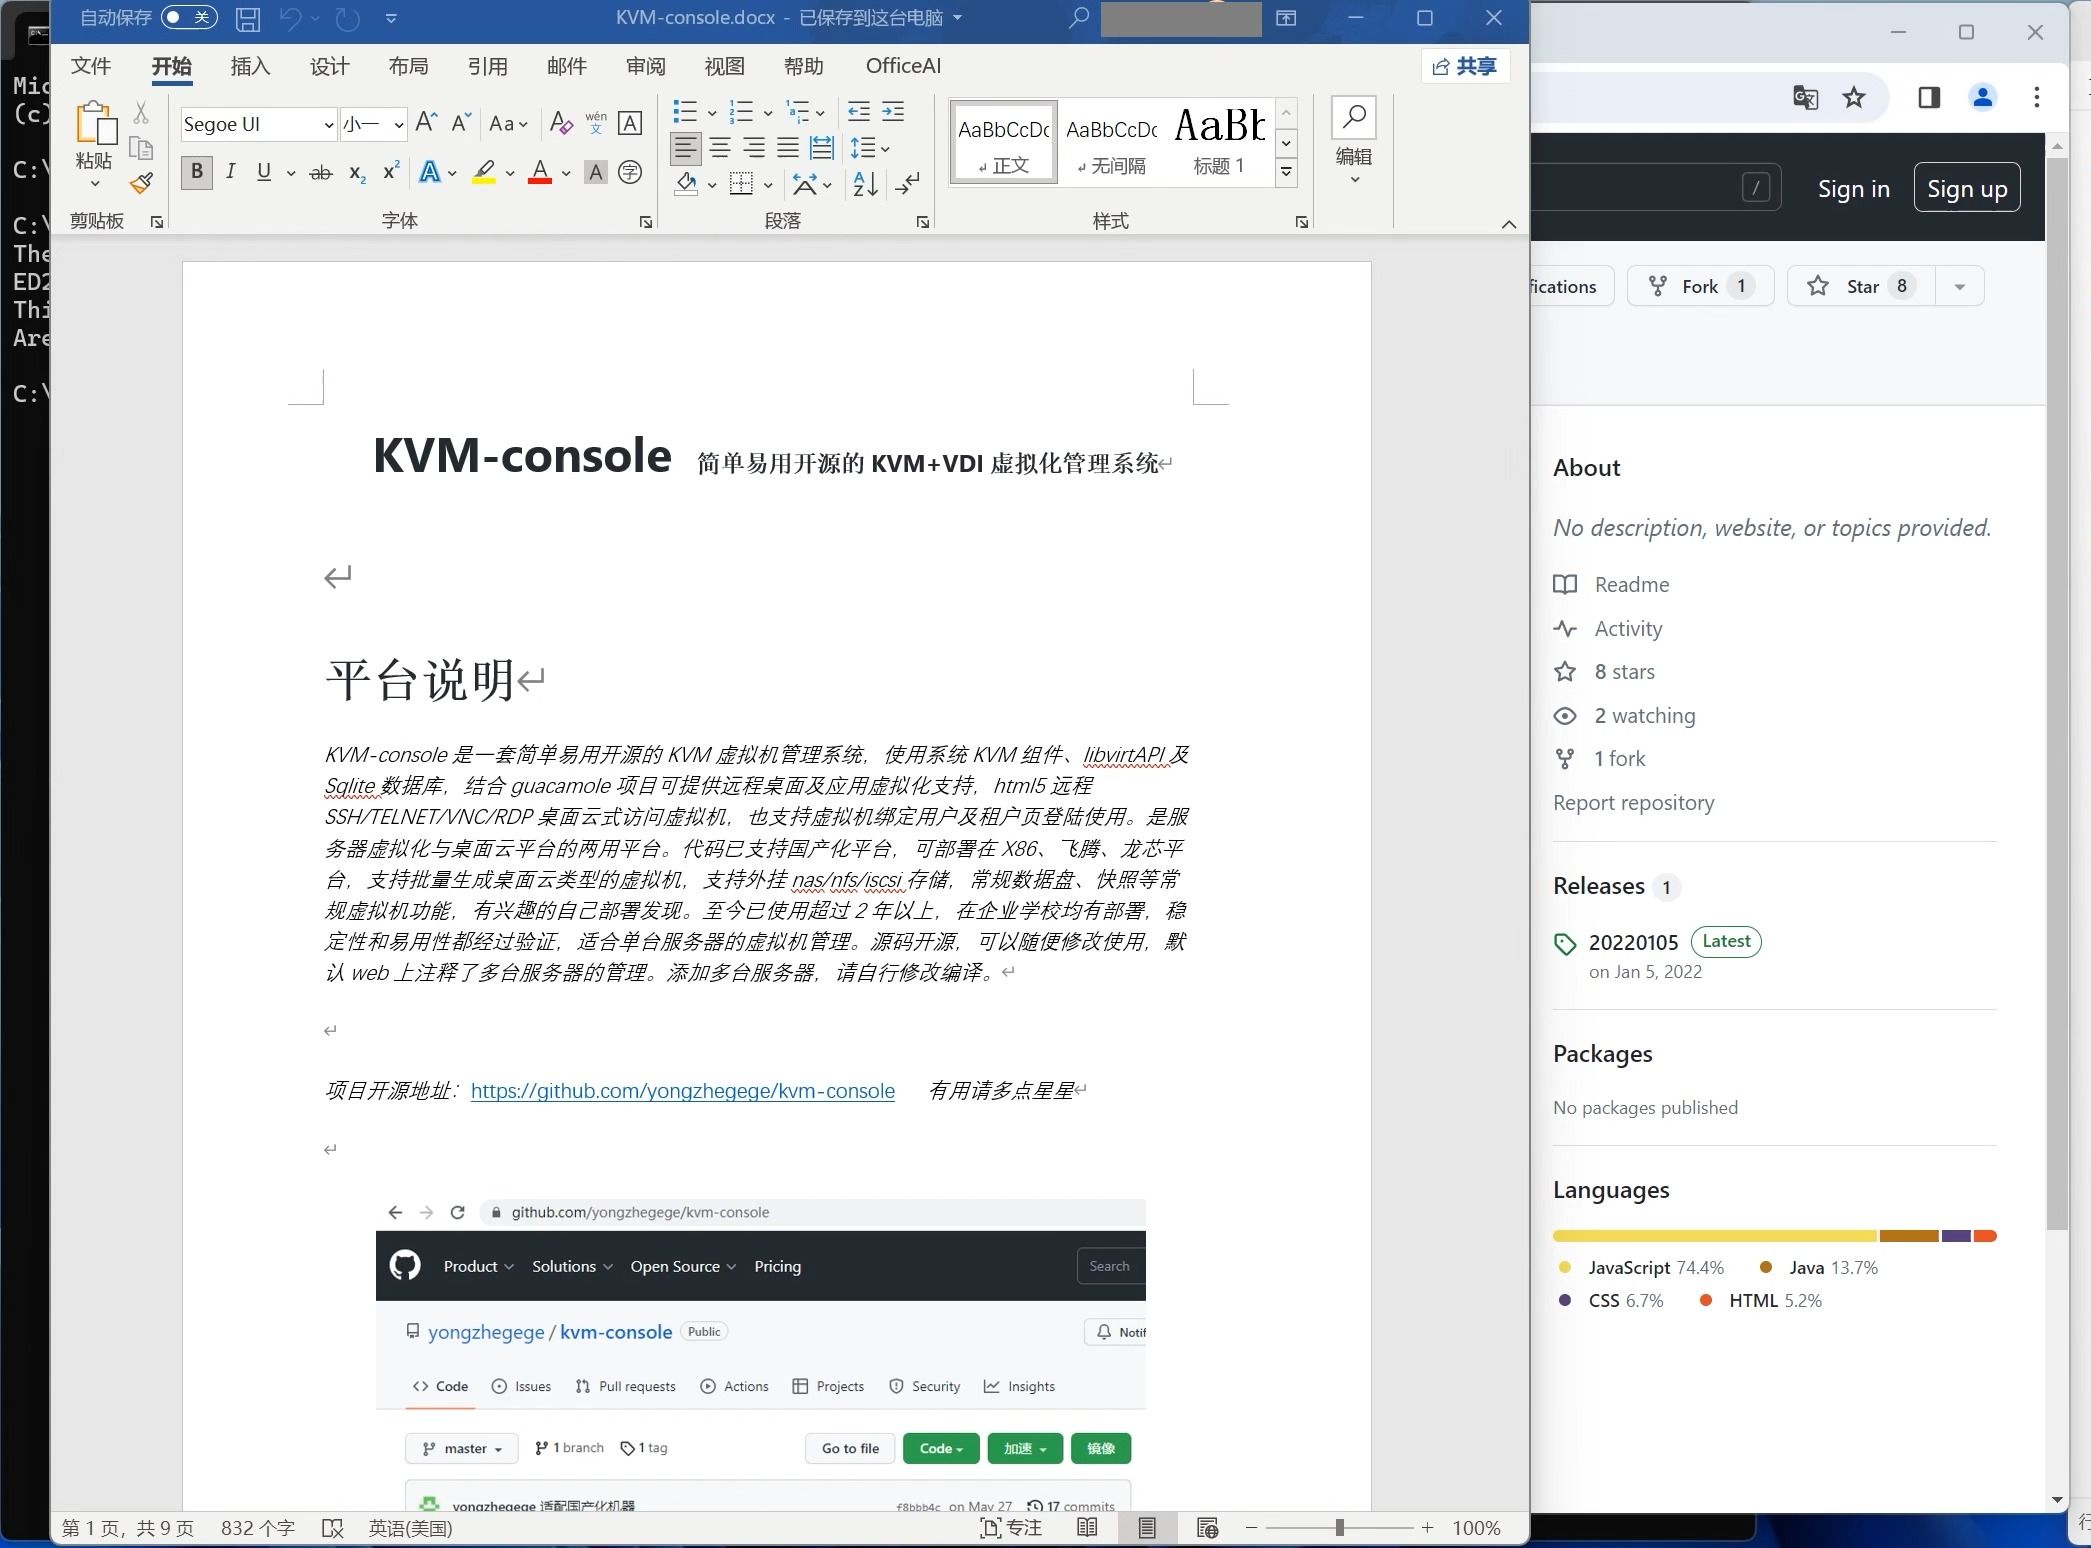Viewport: 2091px width, 1548px height.
Task: Click the Decrease Font Size icon
Action: pyautogui.click(x=460, y=123)
